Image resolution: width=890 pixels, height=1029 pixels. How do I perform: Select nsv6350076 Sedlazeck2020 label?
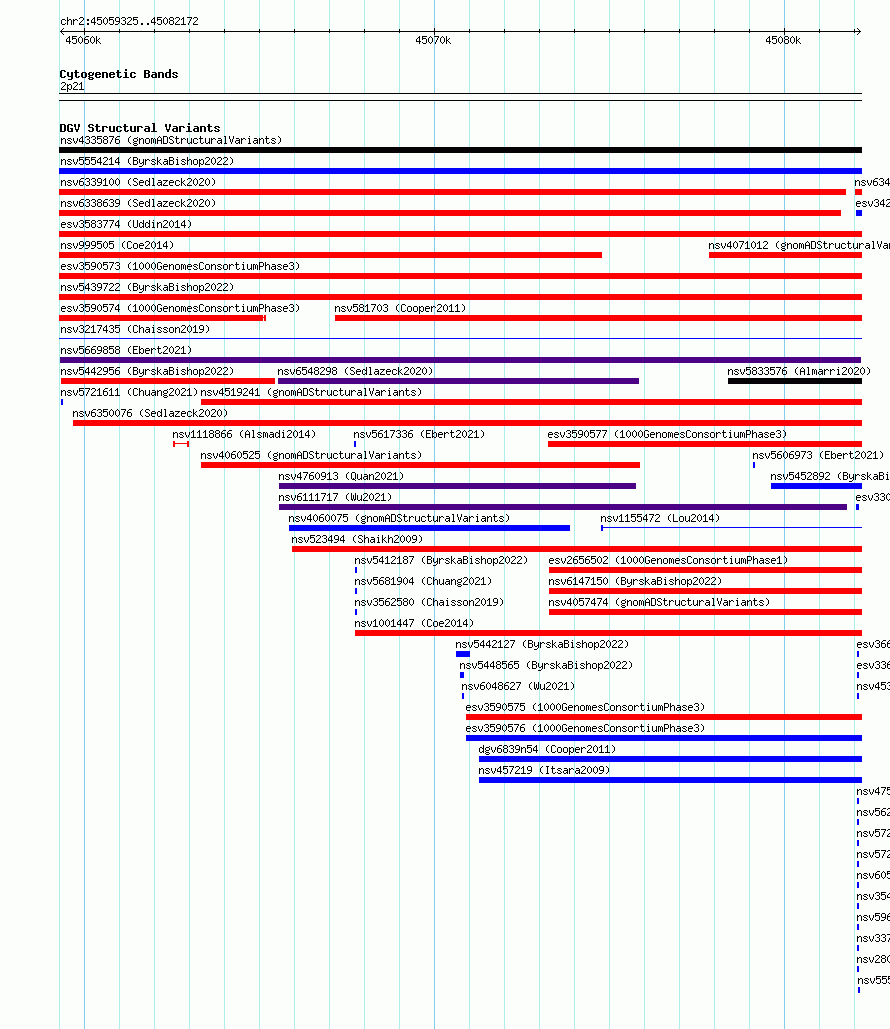pos(150,413)
